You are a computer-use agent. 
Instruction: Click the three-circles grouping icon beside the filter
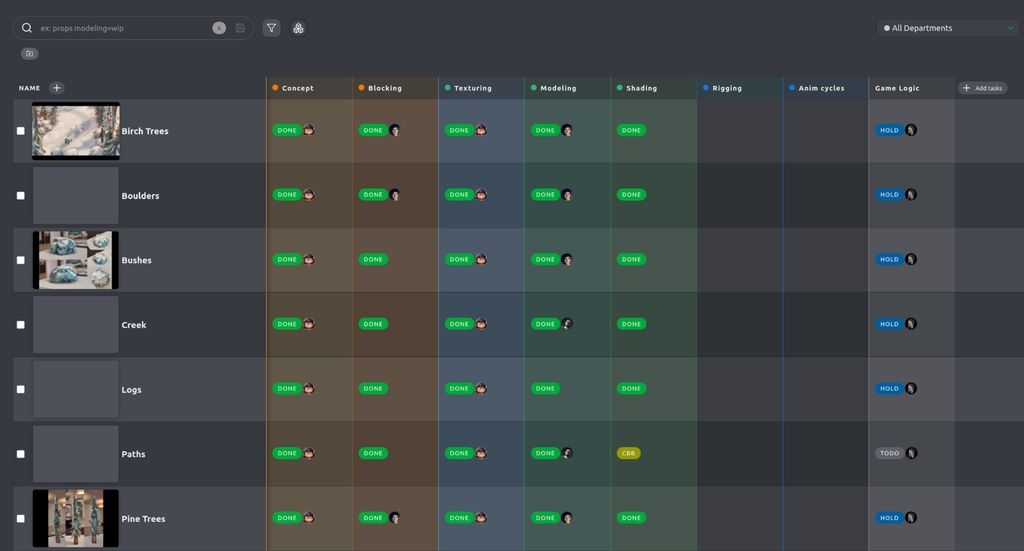click(x=298, y=28)
